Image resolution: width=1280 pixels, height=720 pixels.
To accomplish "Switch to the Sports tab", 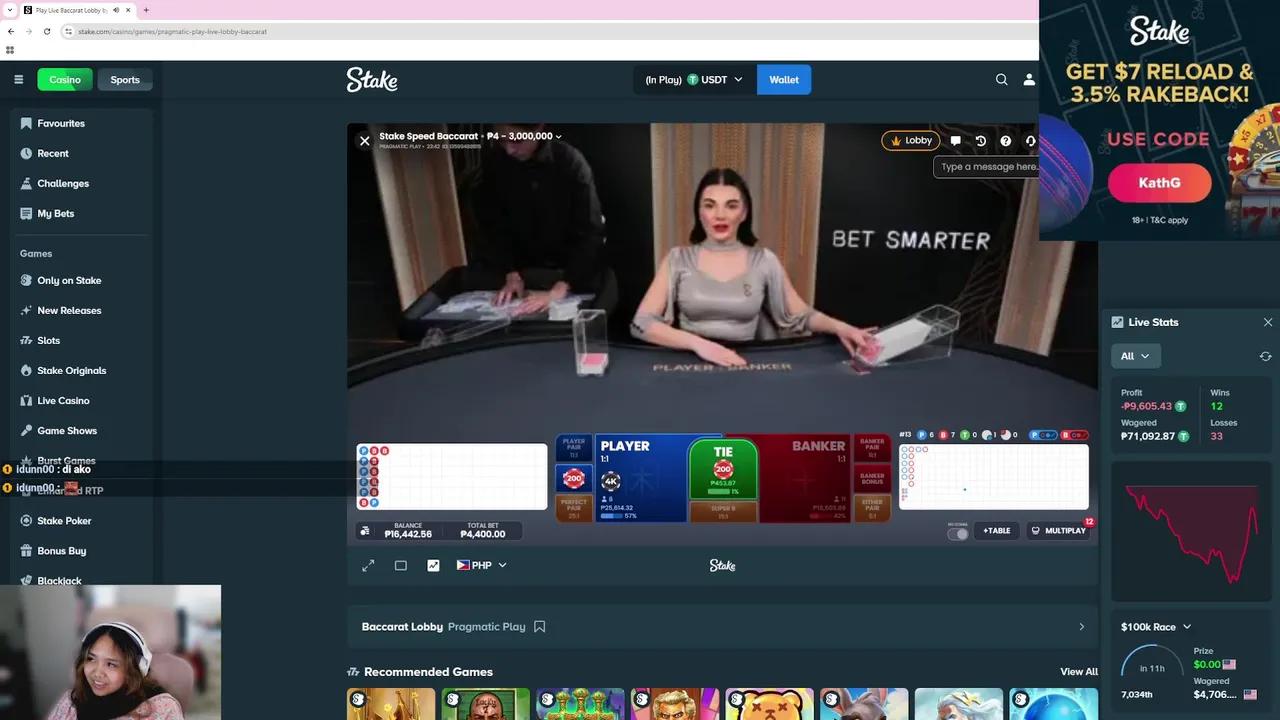I will click(124, 79).
